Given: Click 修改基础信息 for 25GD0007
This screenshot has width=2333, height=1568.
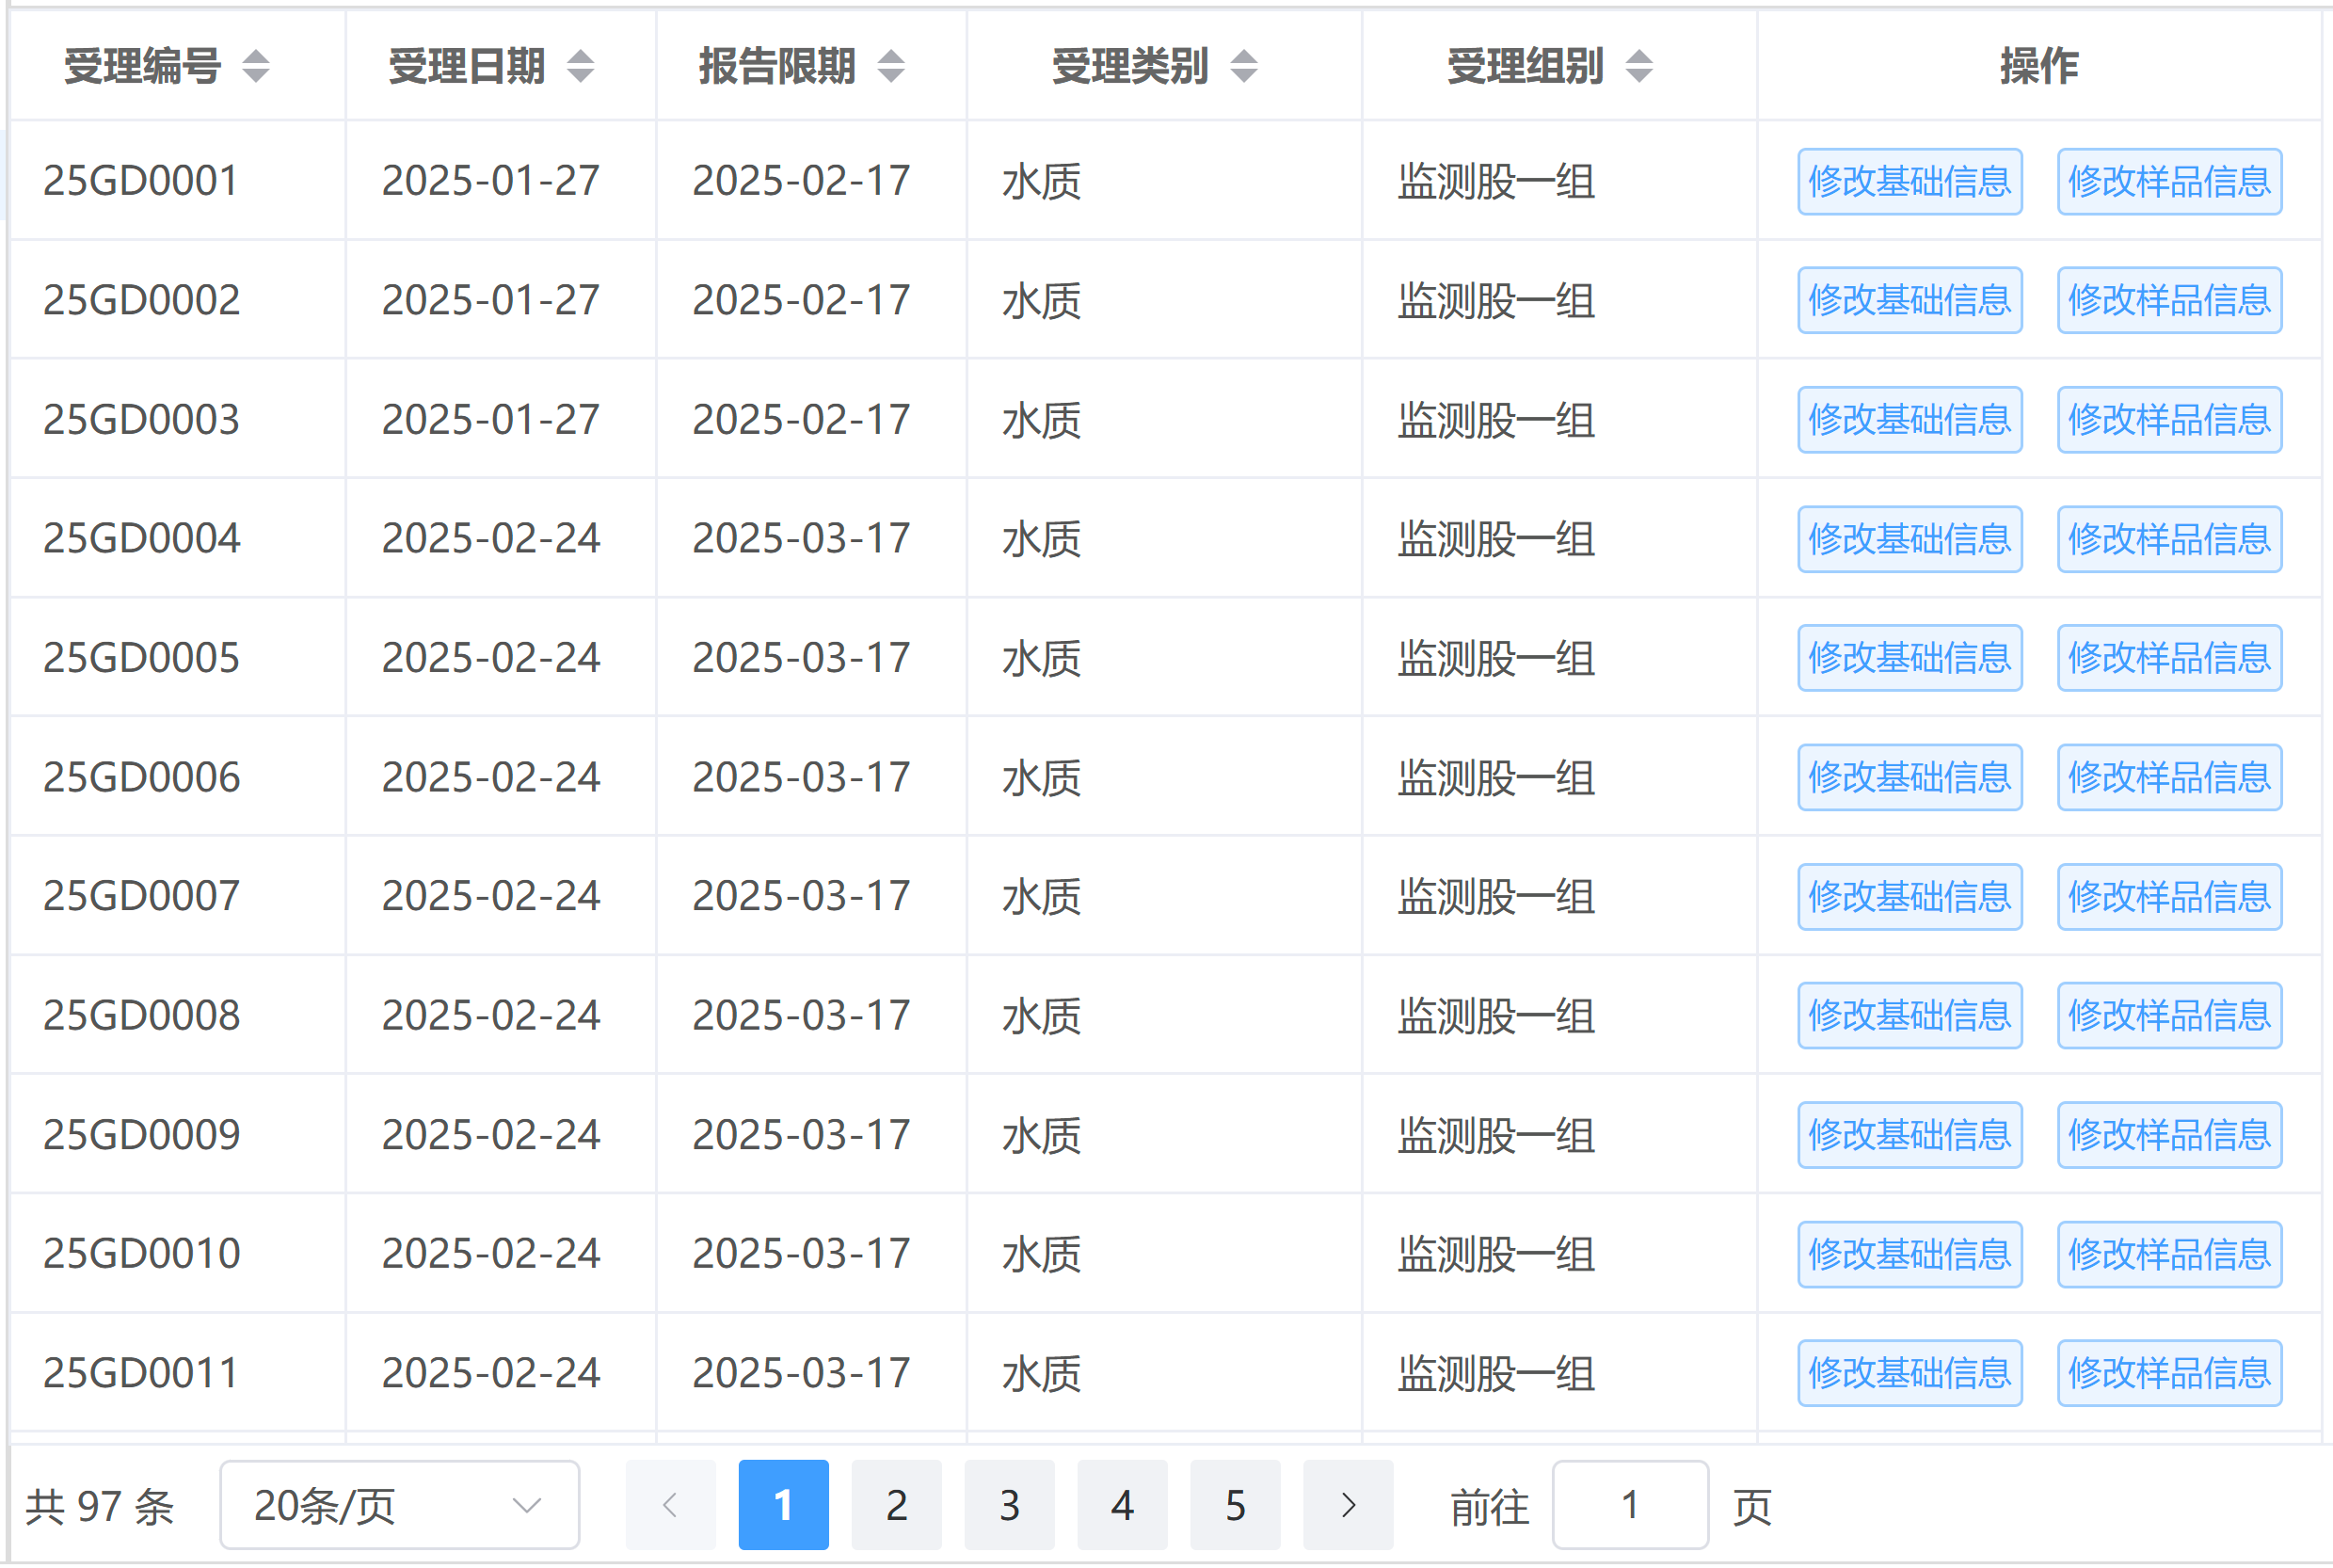Looking at the screenshot, I should tap(1909, 897).
